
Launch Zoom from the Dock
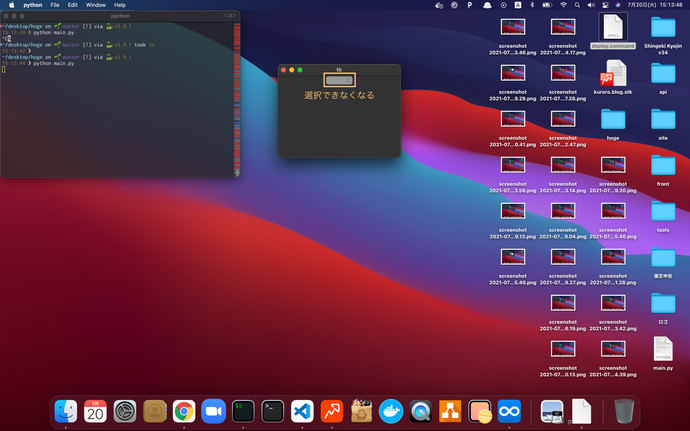[x=213, y=411]
